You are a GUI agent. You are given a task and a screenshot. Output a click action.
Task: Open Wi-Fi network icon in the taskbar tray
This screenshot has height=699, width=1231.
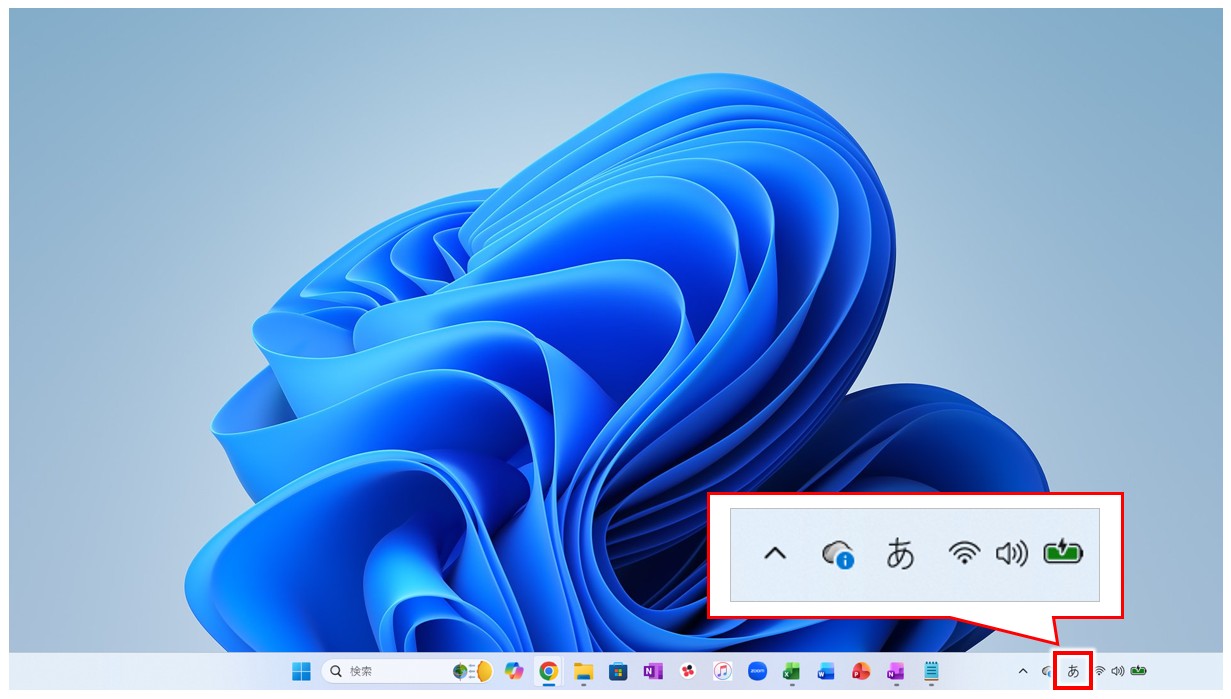(x=1099, y=671)
